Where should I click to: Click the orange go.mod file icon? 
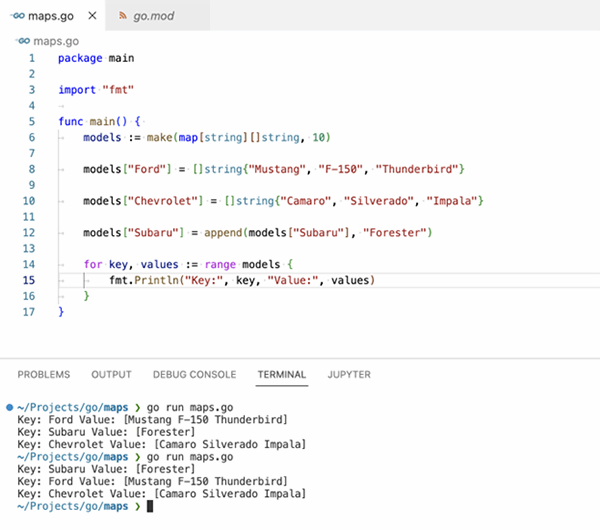coord(123,17)
